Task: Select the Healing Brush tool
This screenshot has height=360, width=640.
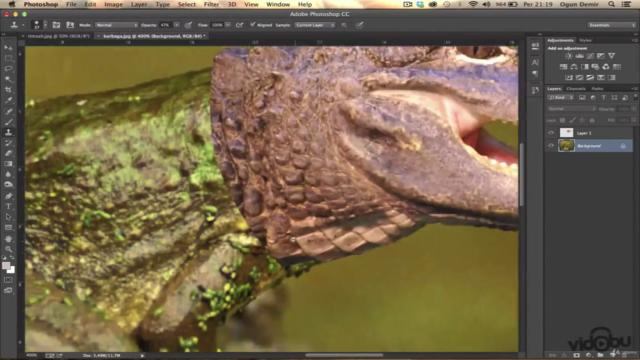Action: pos(8,111)
